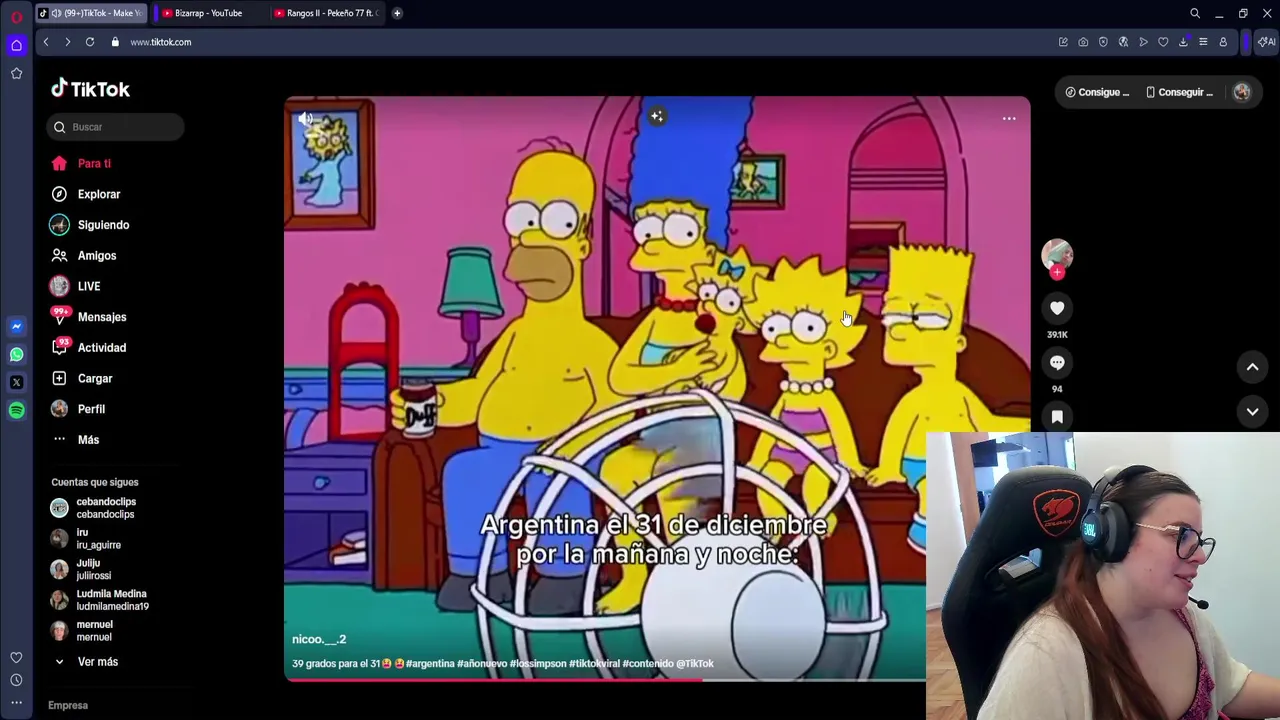Open Easy setup sliders icon
This screenshot has width=1280, height=720.
(1203, 42)
